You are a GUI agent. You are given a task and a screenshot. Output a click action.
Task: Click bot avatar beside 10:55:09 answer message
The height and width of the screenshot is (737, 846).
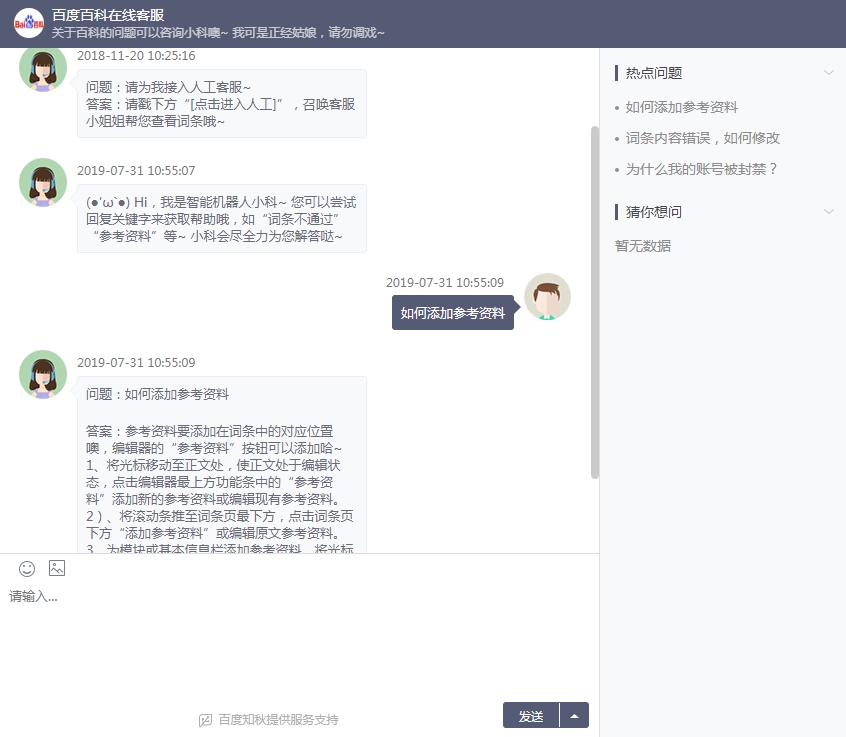pos(43,374)
